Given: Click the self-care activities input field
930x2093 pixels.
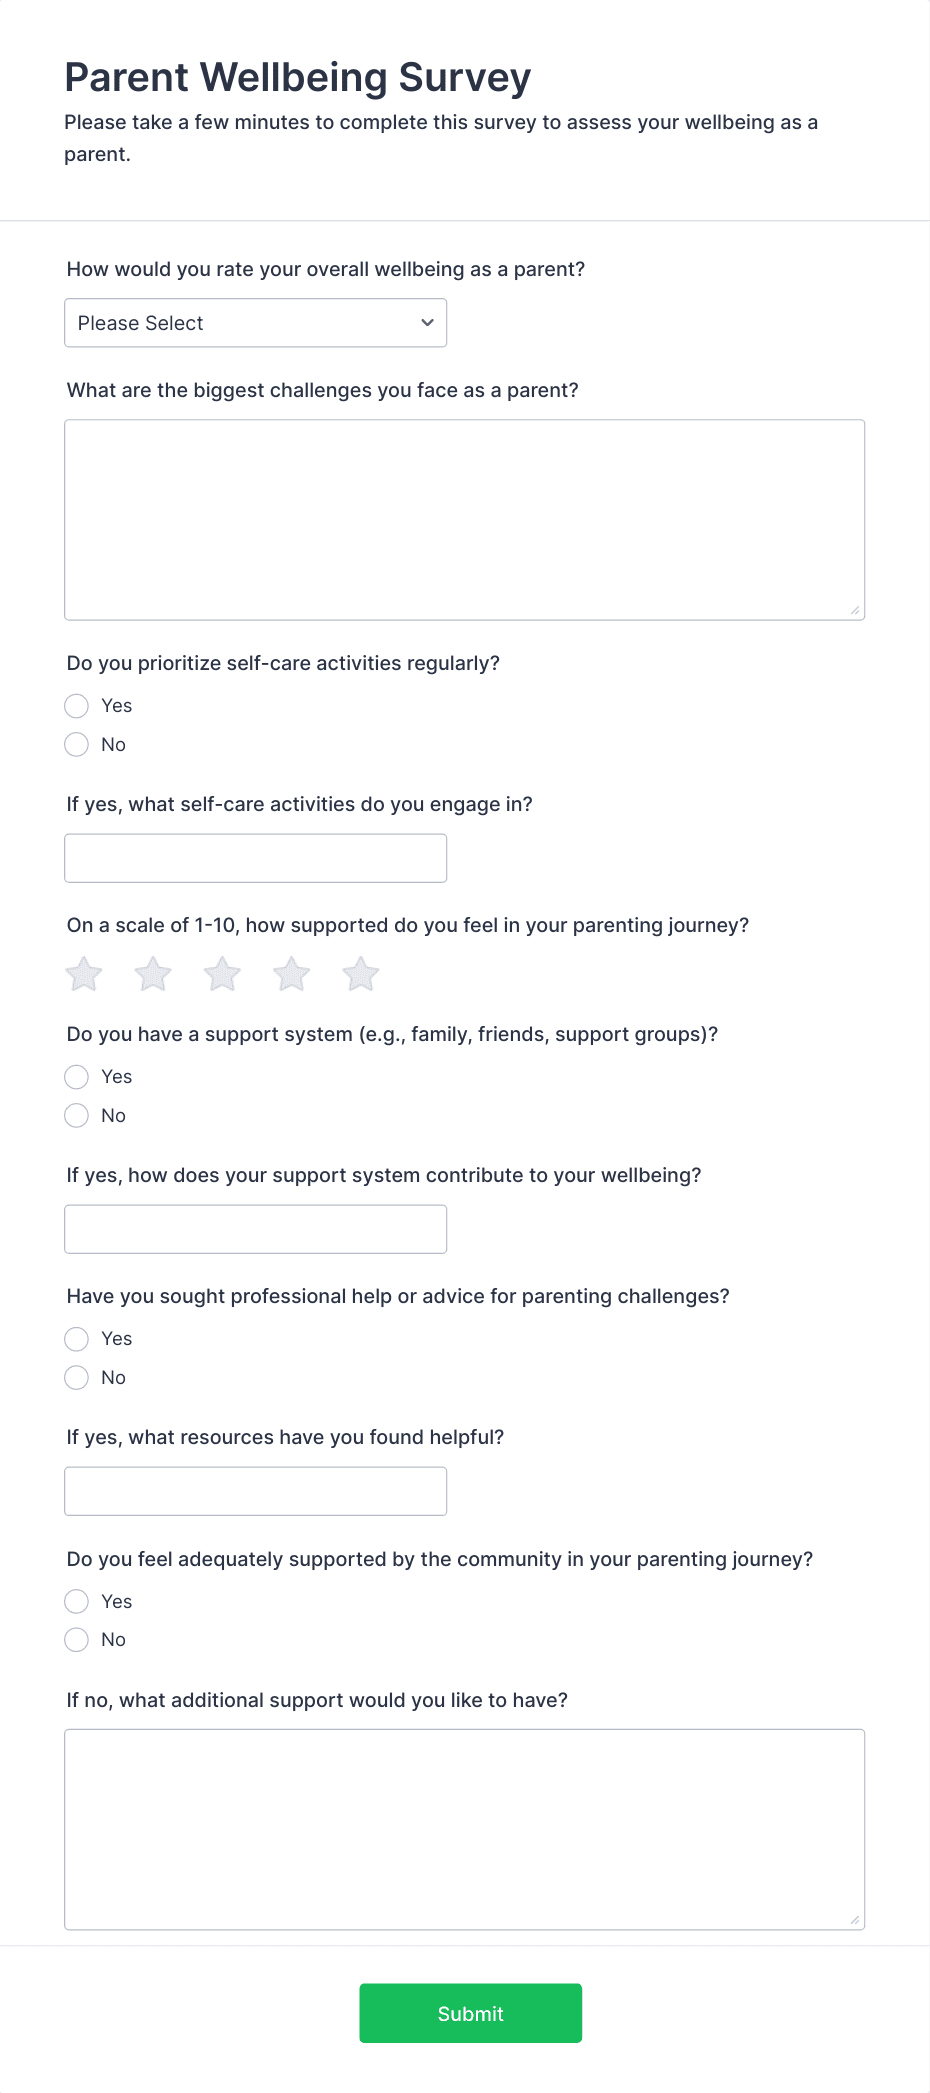Looking at the screenshot, I should 255,857.
